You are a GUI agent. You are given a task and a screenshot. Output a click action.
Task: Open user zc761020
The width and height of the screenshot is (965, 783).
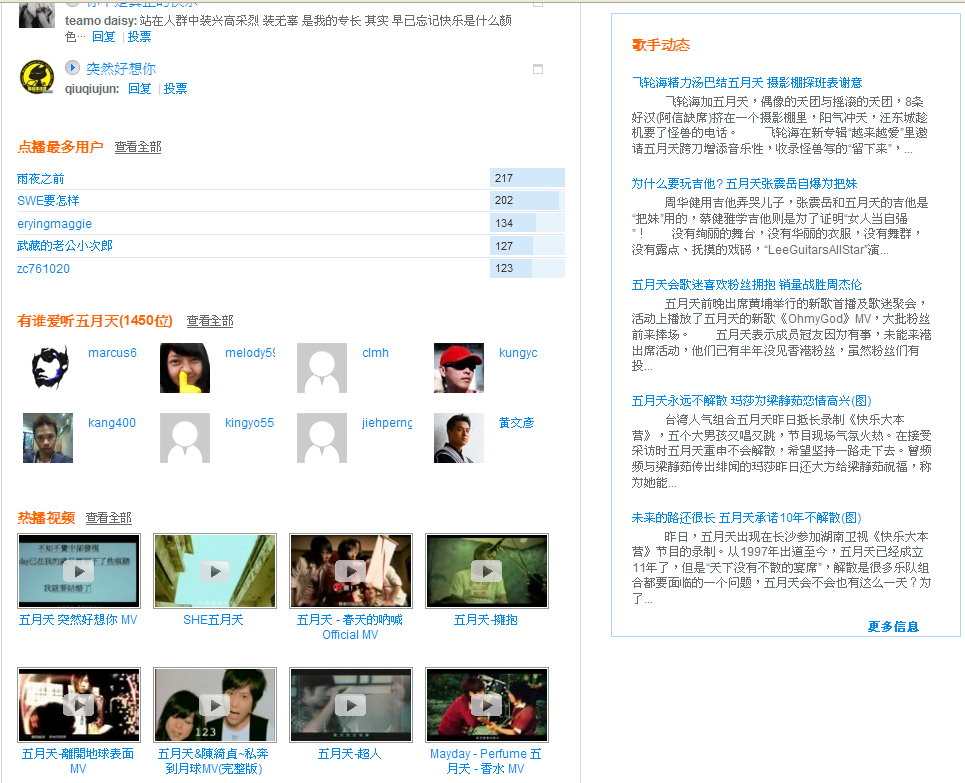point(43,268)
